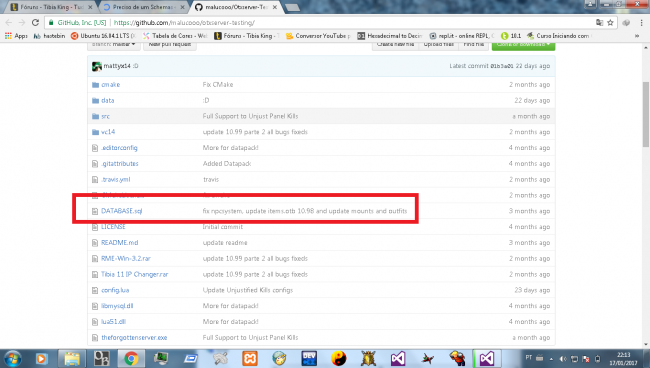Open Tabela de Cores bookmark
The height and width of the screenshot is (368, 650).
175,36
